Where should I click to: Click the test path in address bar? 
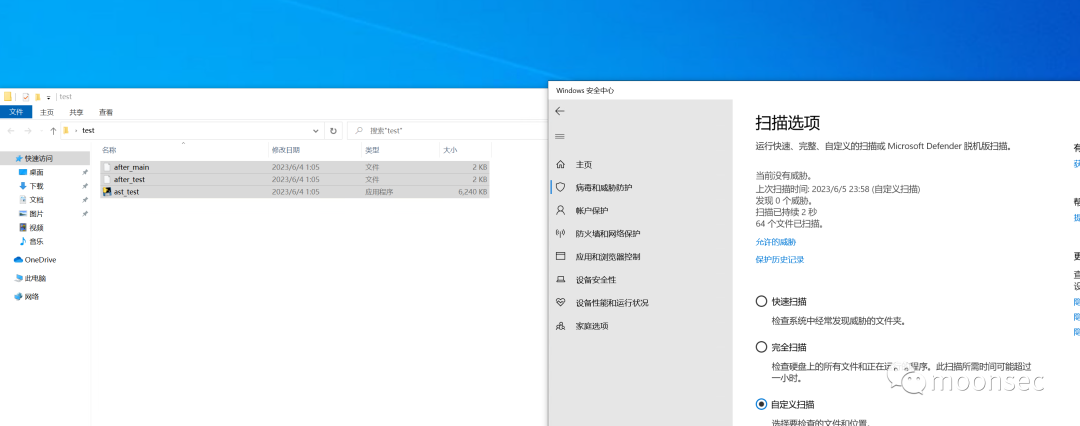coord(88,130)
